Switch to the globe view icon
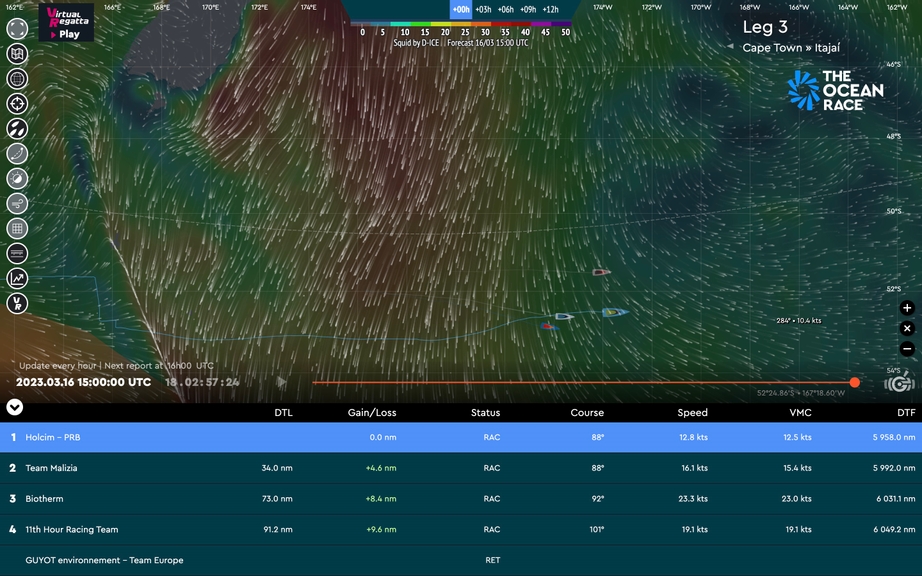This screenshot has width=922, height=576. click(x=17, y=79)
